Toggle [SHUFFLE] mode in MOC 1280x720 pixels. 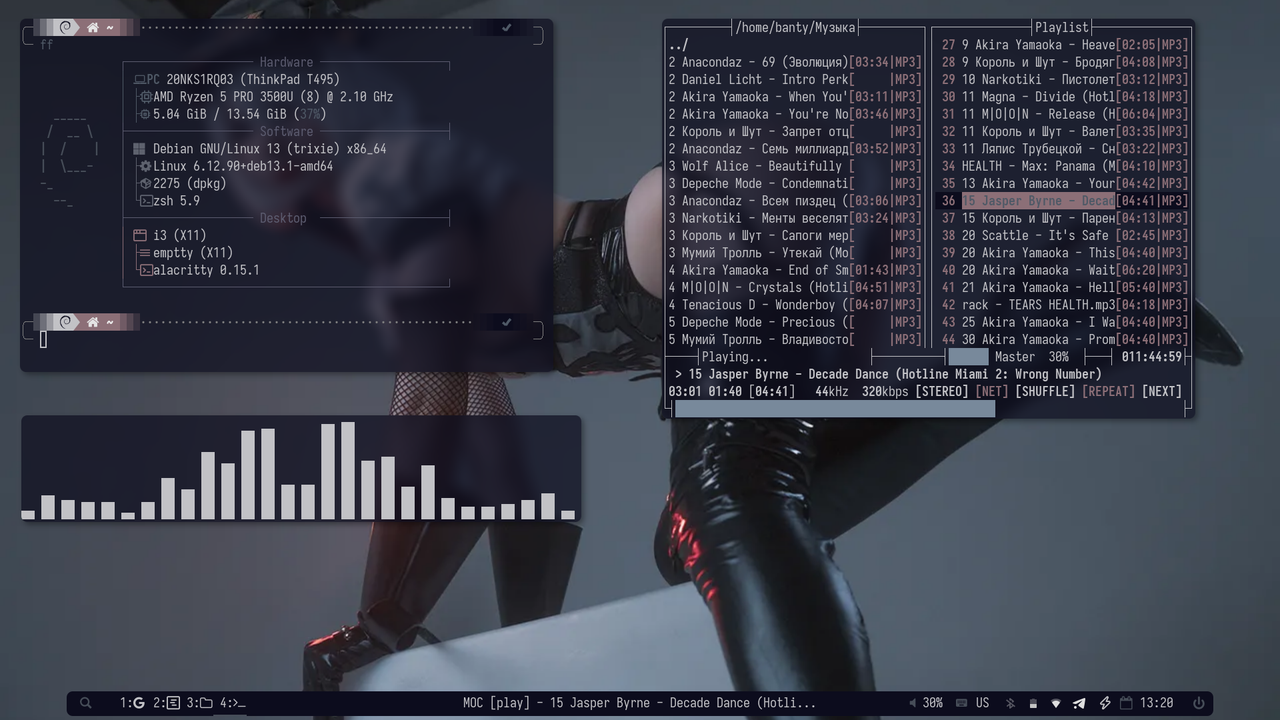1045,391
